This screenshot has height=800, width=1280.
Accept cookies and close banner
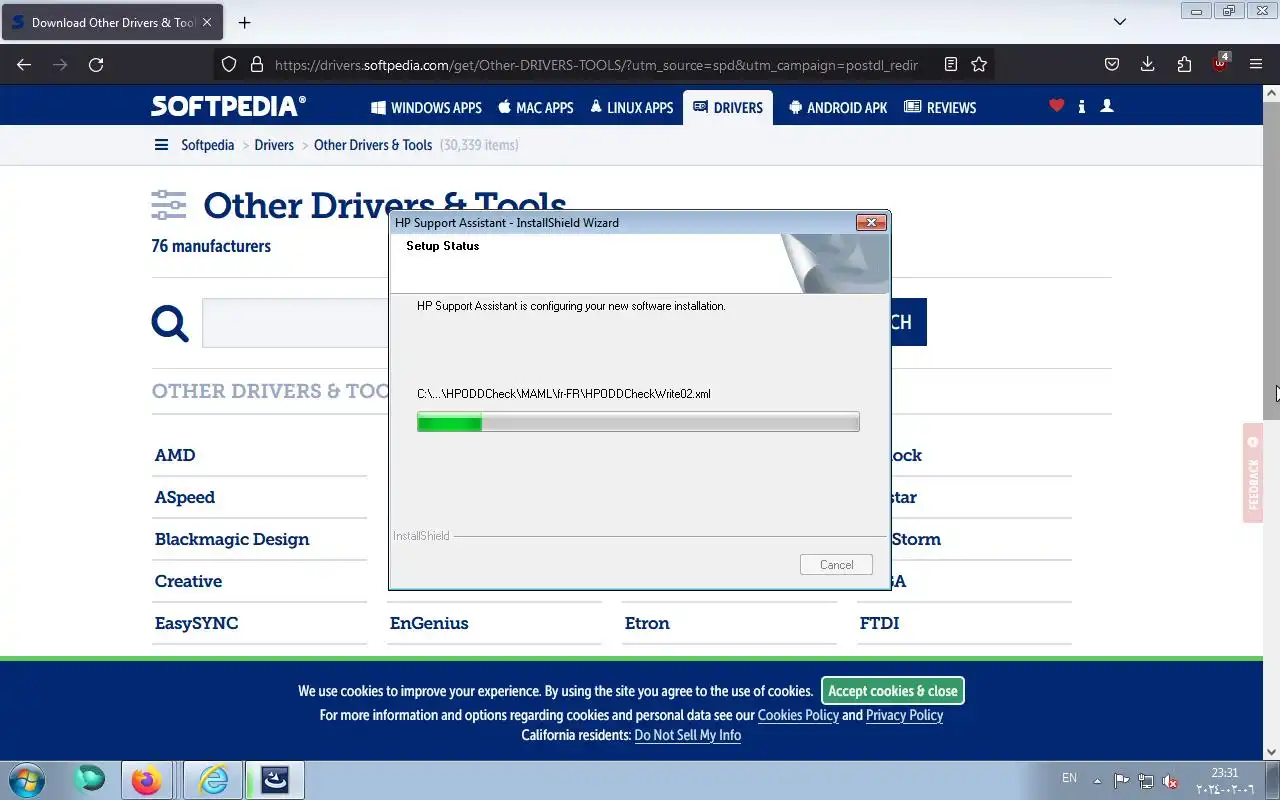[892, 691]
